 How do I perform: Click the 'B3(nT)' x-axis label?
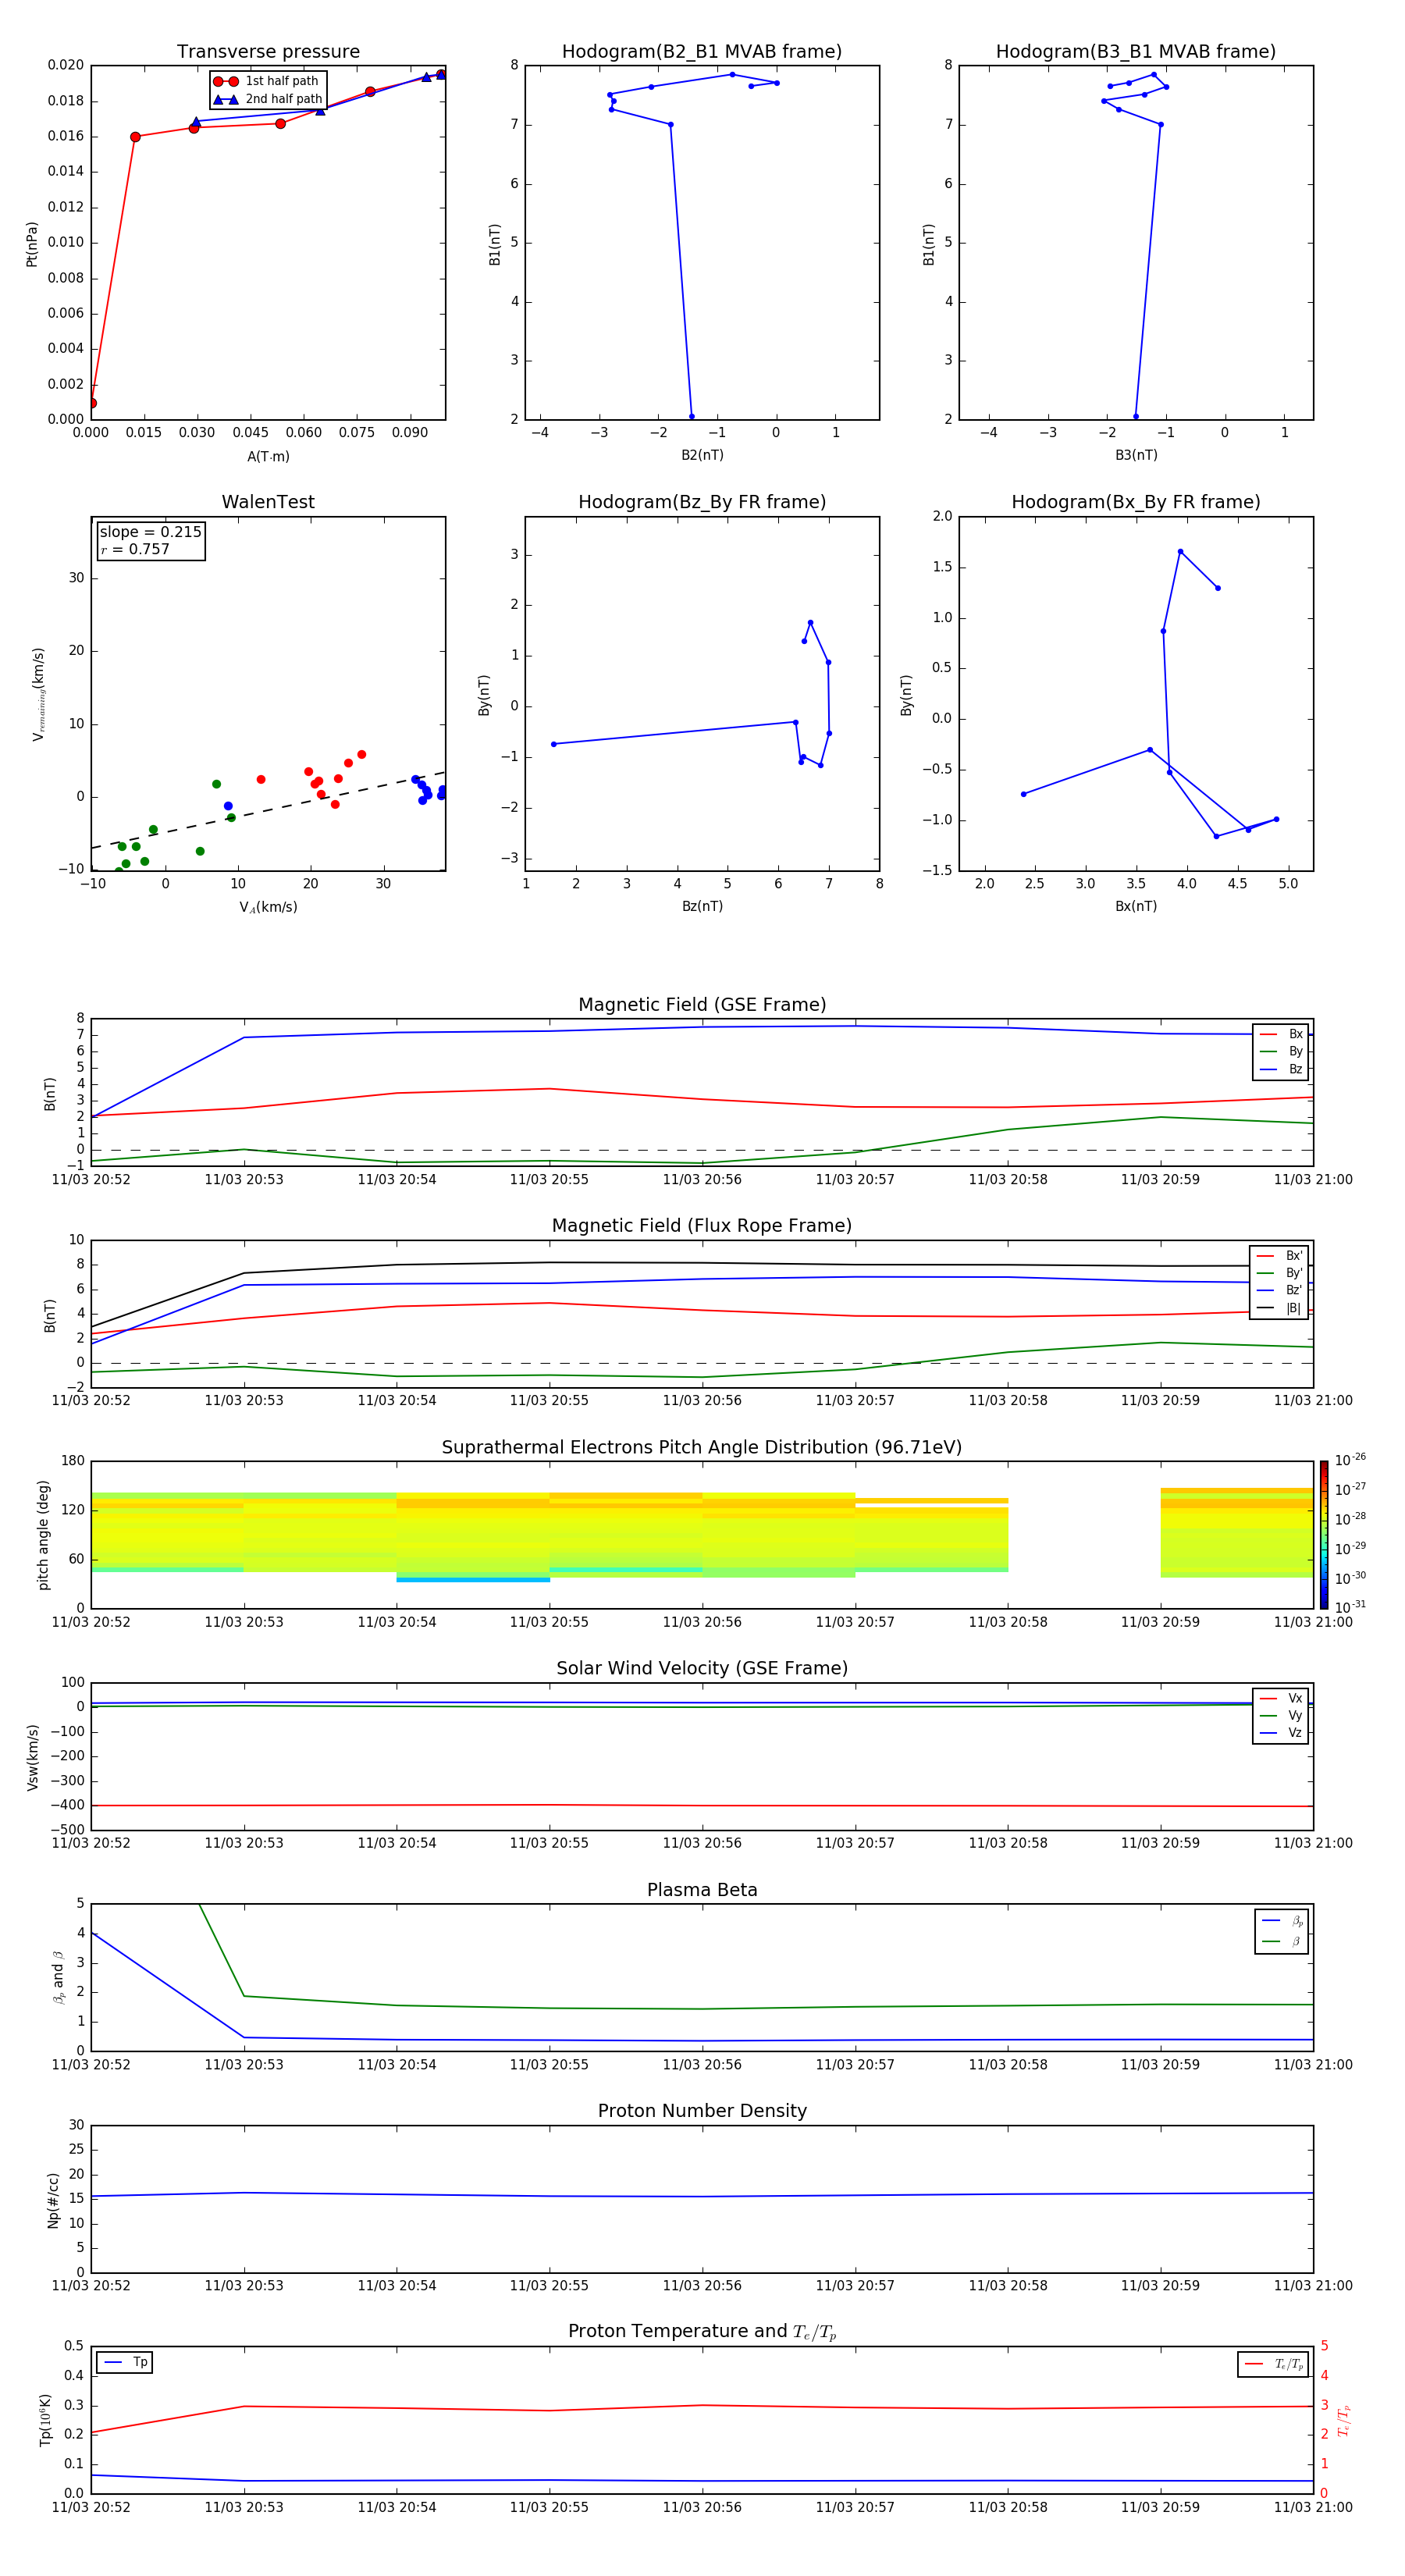tap(1136, 455)
